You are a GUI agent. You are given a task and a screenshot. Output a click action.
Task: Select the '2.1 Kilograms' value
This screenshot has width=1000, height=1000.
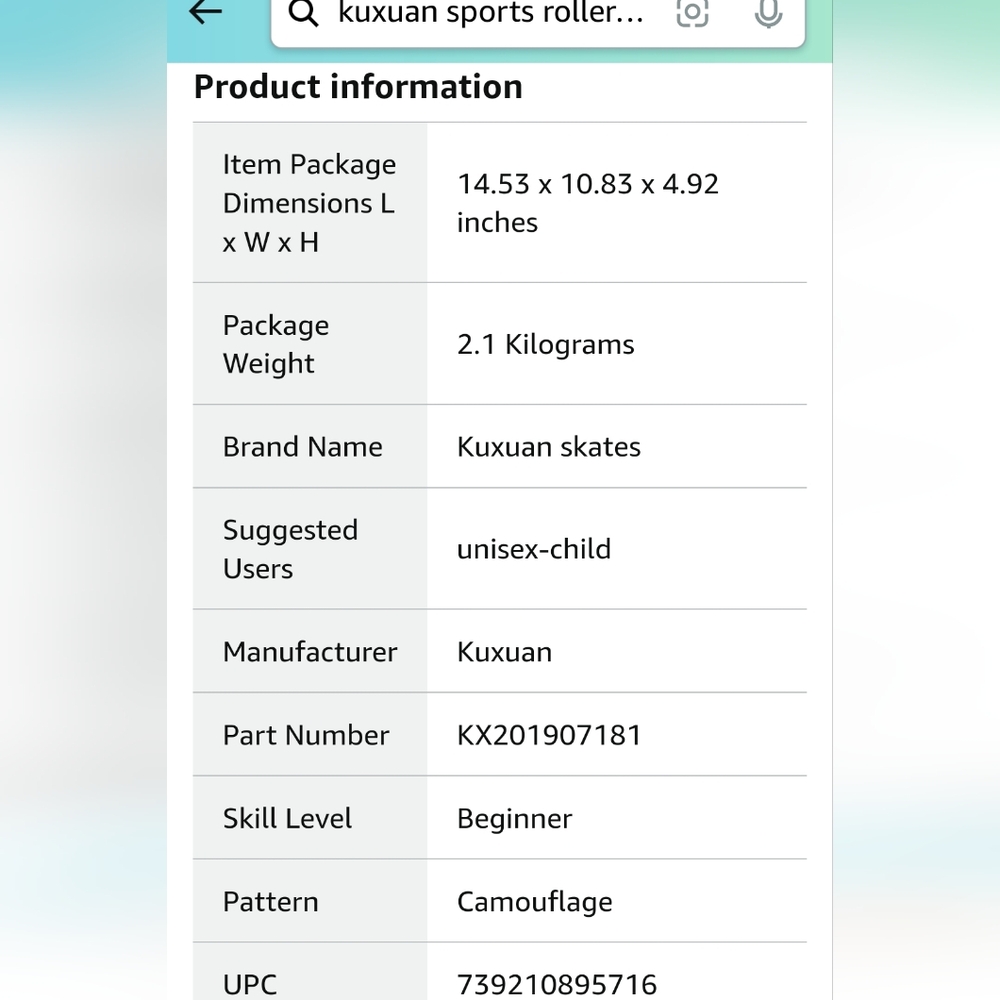click(545, 344)
